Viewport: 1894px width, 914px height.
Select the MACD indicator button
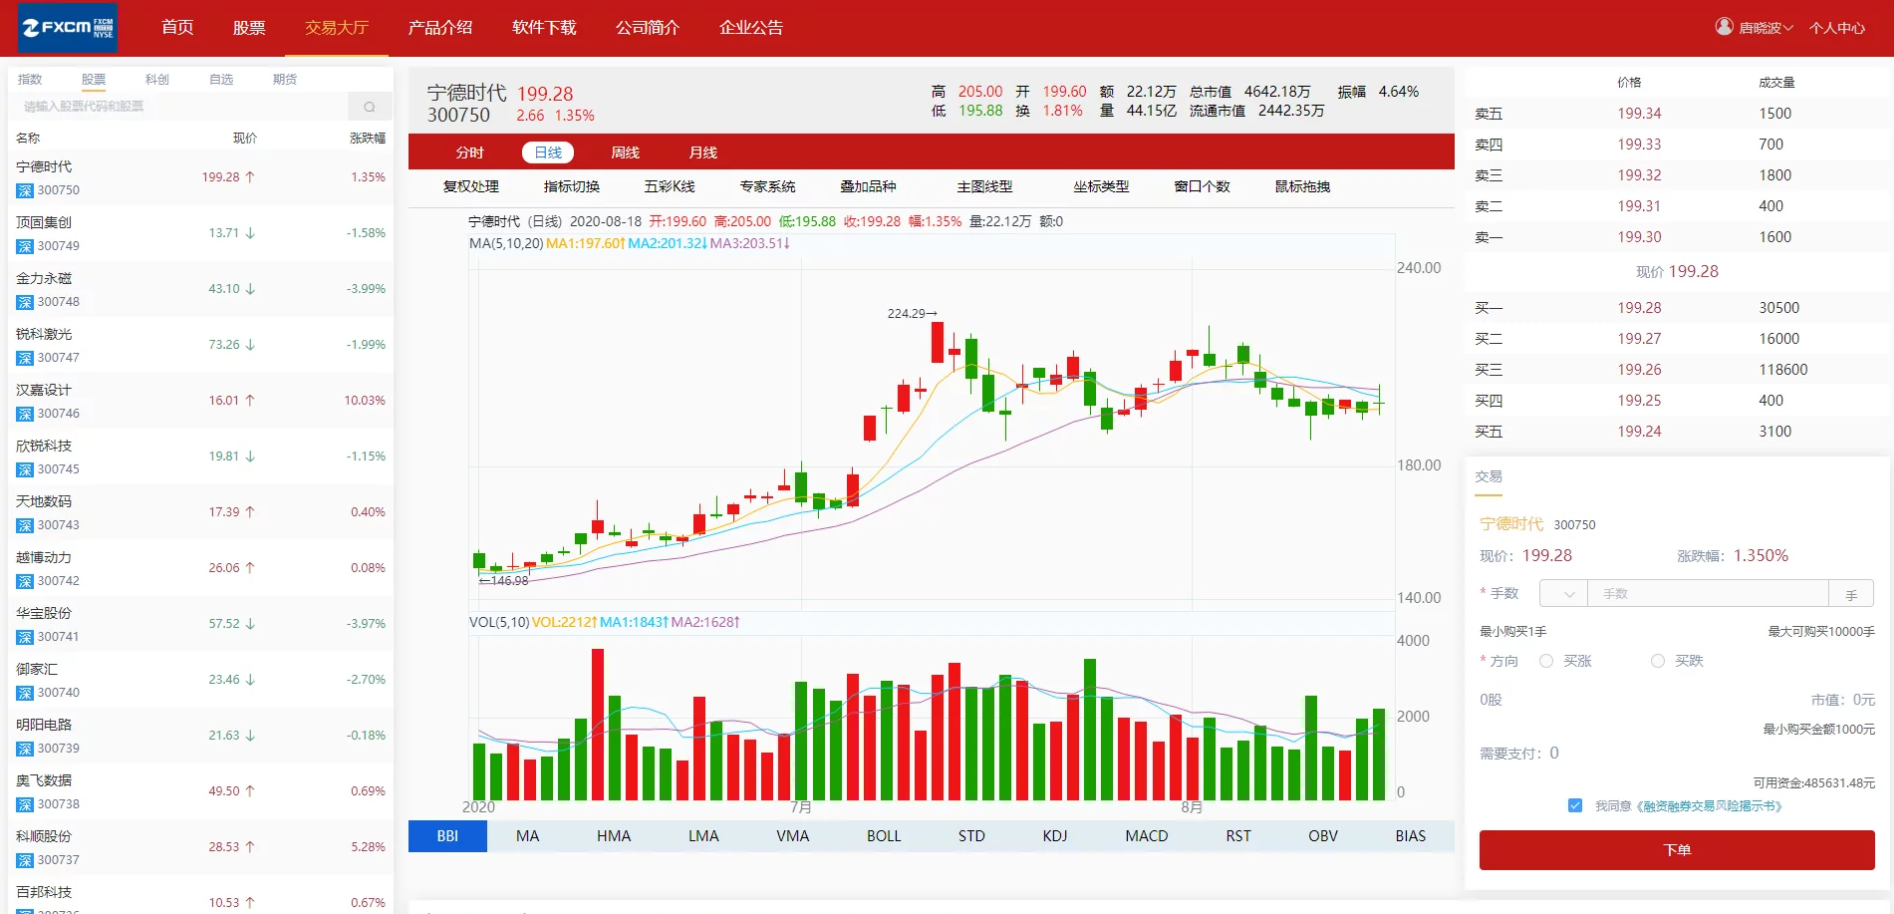click(x=1146, y=836)
